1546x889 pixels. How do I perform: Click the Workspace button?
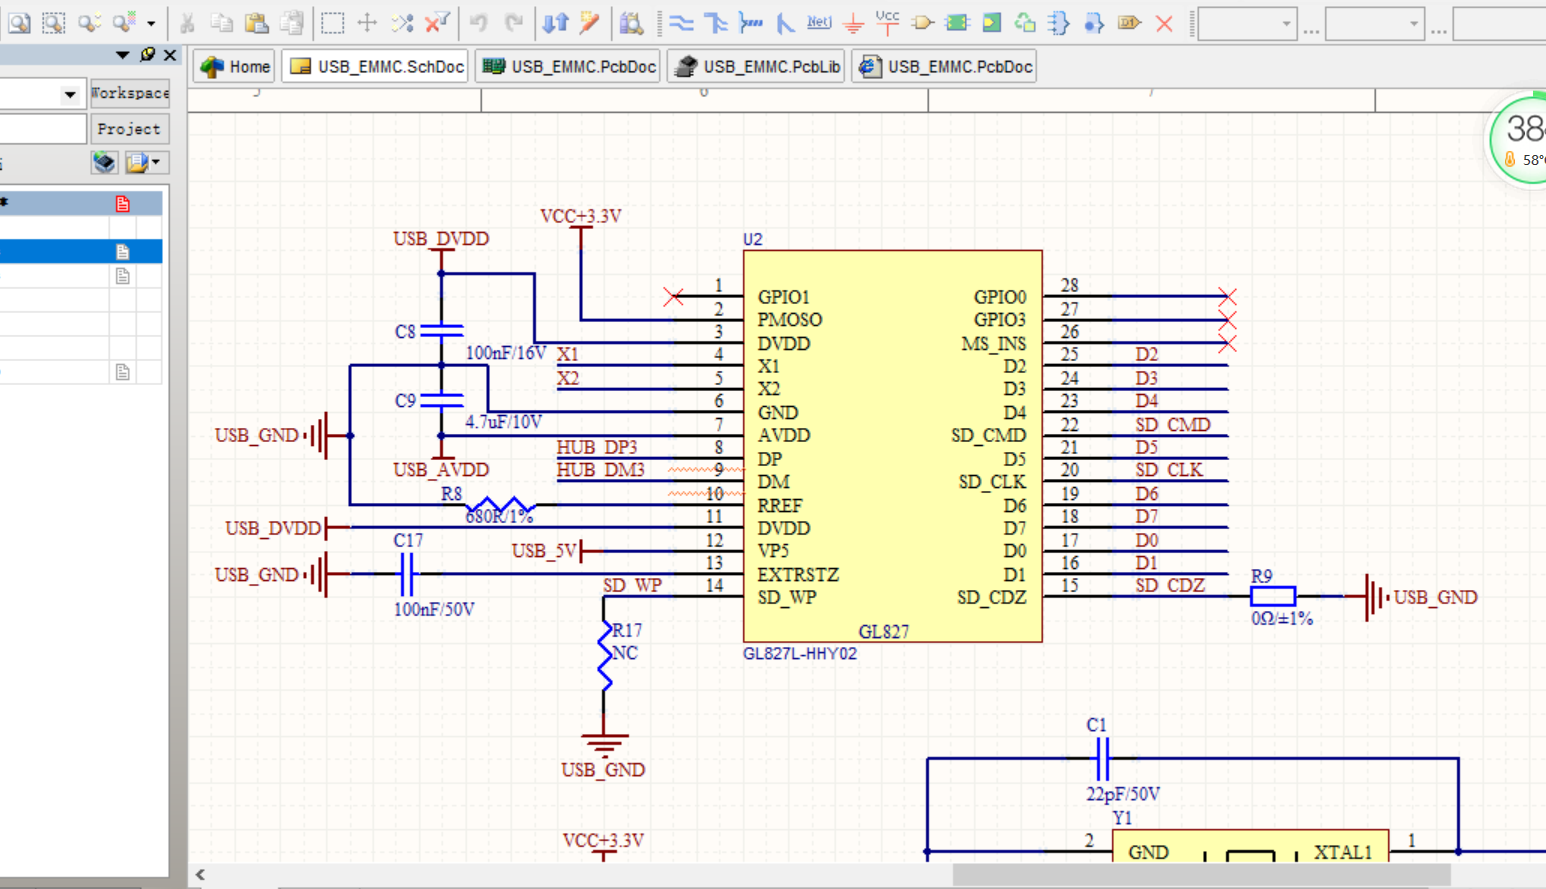pyautogui.click(x=130, y=93)
